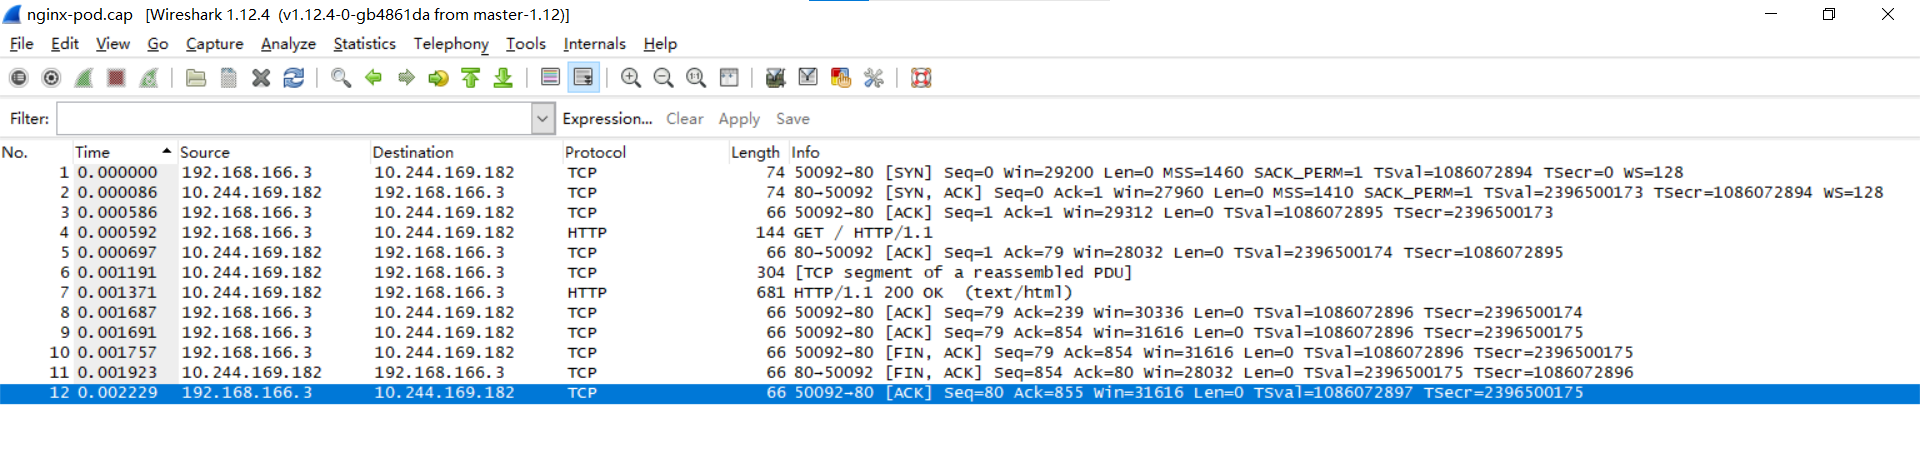1920x453 pixels.
Task: Open the Internals menu
Action: [595, 44]
